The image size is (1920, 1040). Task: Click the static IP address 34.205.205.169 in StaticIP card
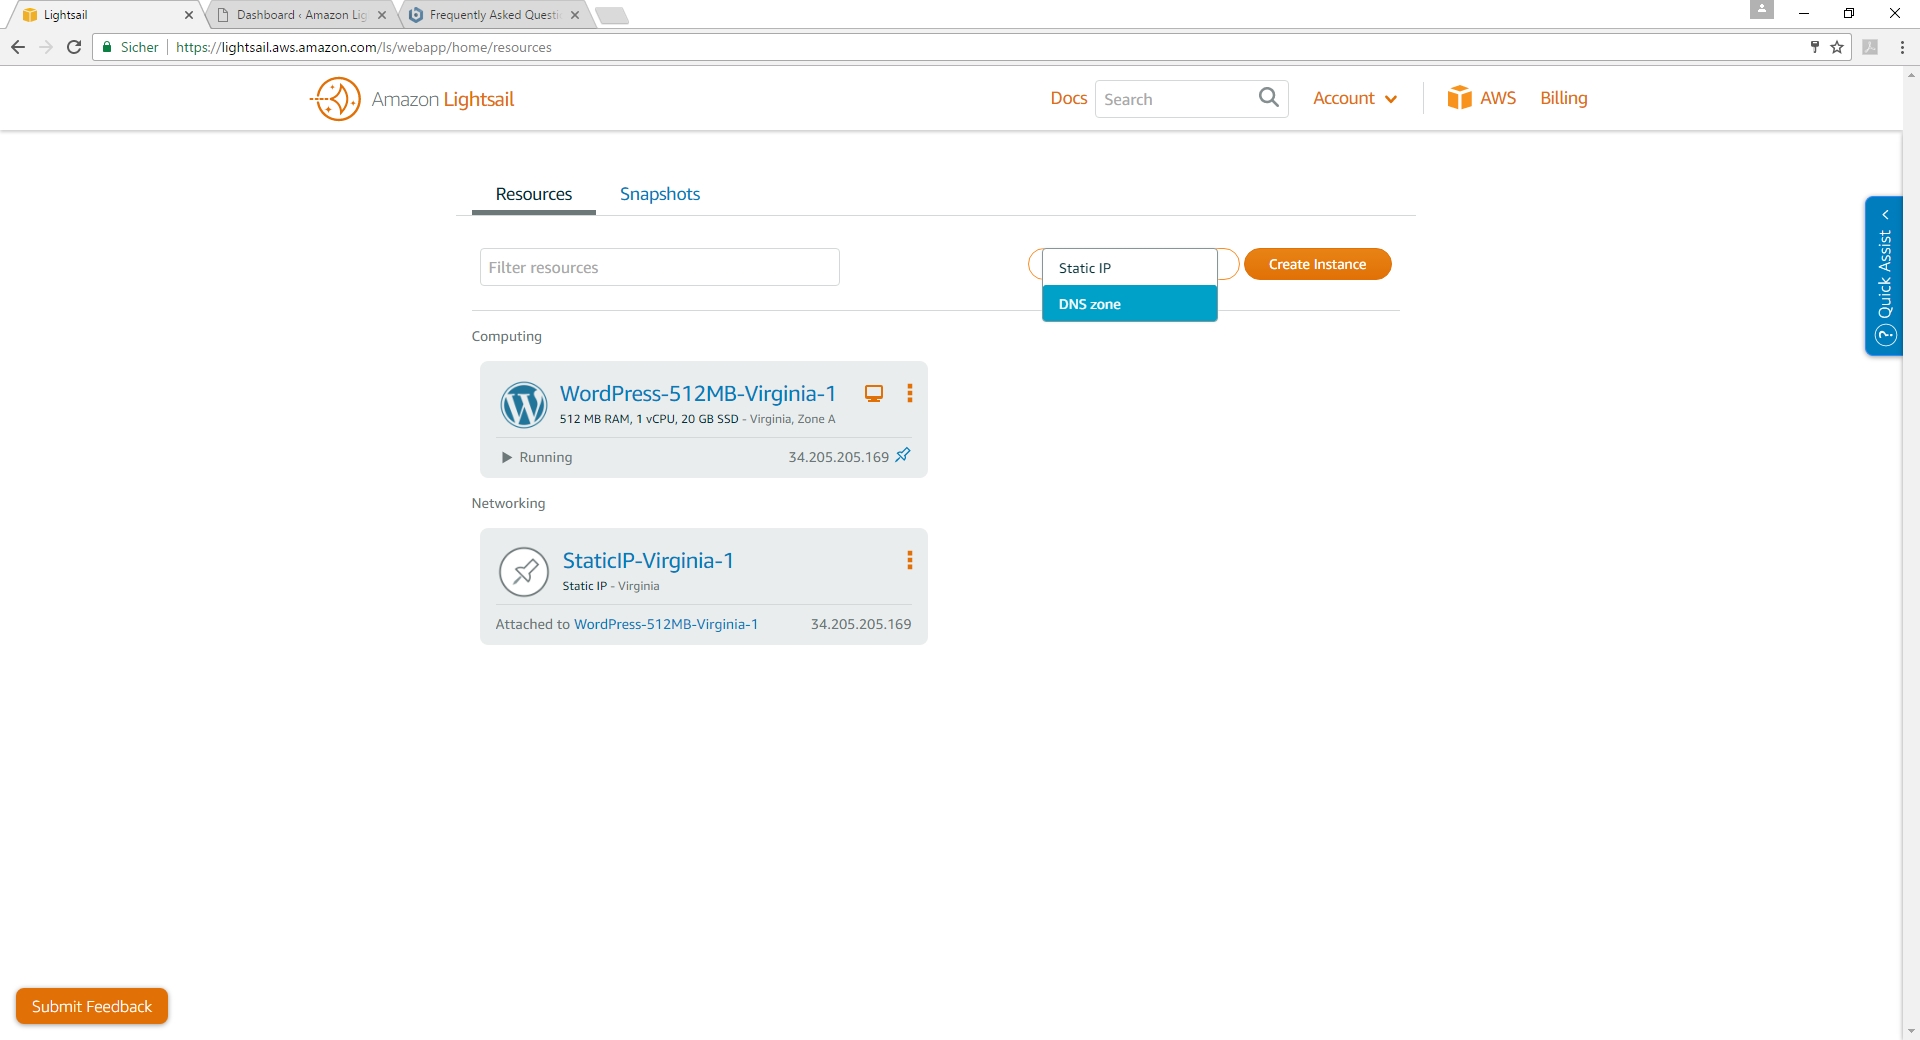(861, 624)
